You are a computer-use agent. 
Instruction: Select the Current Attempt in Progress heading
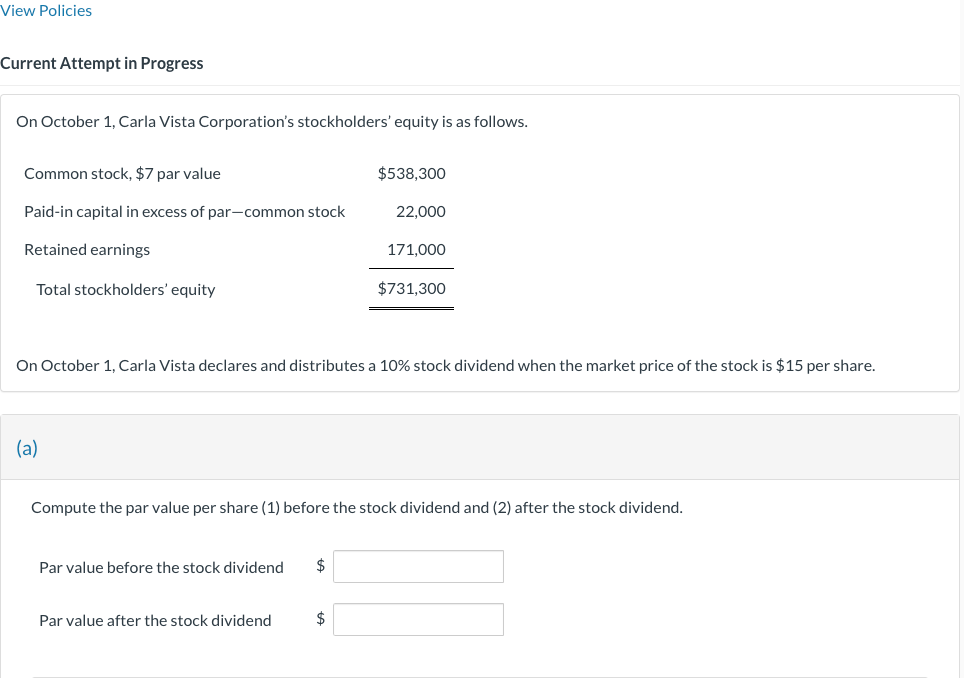[x=101, y=63]
